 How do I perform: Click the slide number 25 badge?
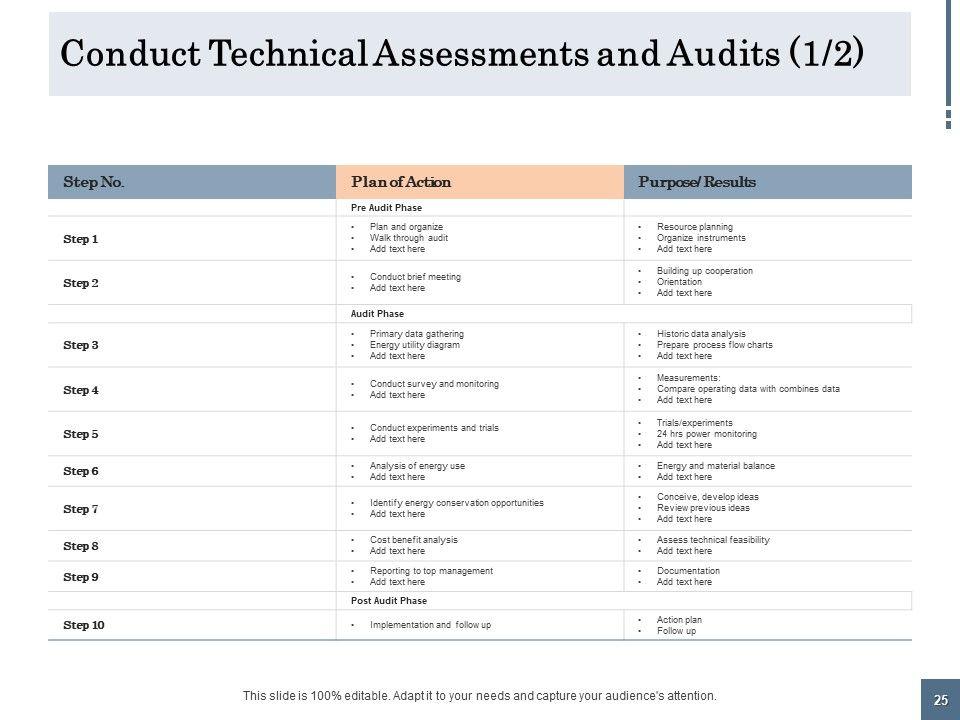[x=940, y=700]
